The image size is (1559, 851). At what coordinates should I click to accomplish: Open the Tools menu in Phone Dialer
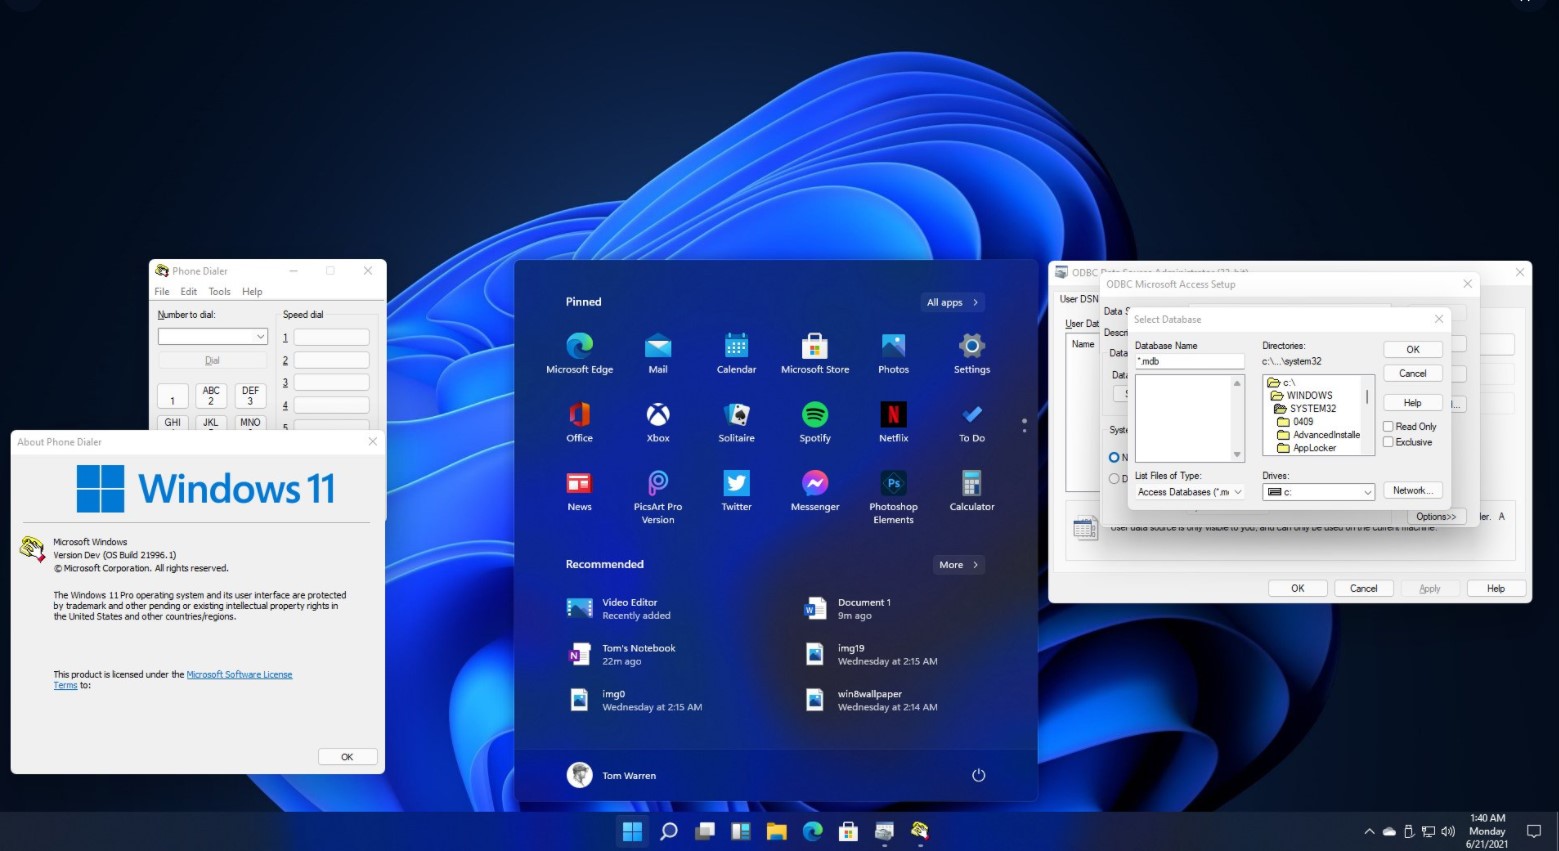220,292
